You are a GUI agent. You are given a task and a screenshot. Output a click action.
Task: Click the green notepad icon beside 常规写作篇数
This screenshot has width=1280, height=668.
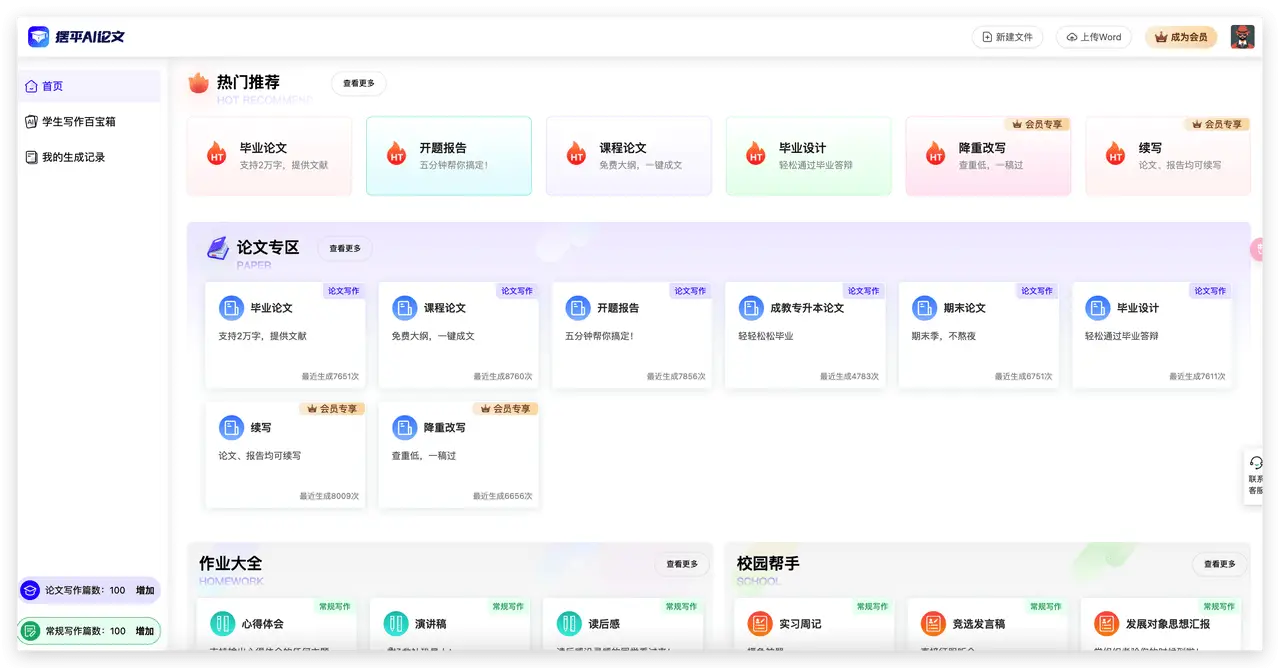tap(31, 631)
